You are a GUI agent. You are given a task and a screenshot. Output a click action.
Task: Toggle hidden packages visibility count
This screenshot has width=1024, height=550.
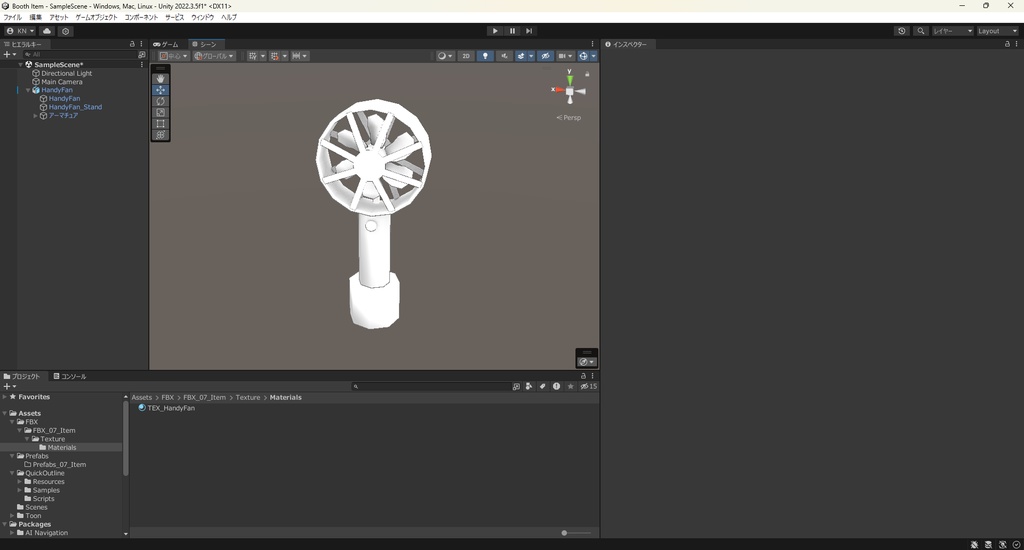[x=588, y=387]
